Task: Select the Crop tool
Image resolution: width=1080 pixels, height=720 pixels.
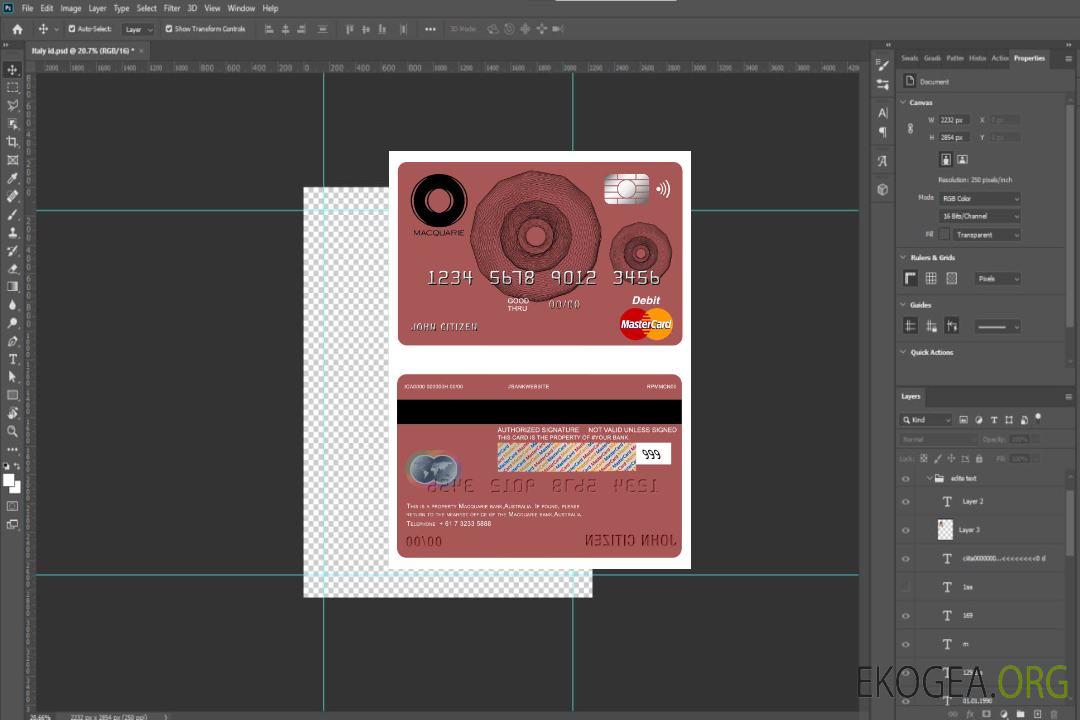Action: [x=12, y=142]
